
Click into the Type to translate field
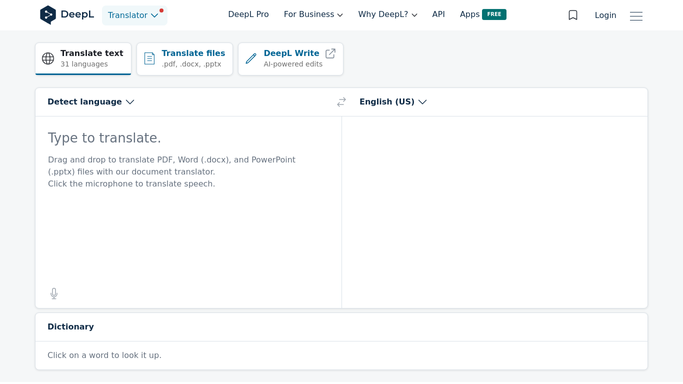[x=188, y=200]
